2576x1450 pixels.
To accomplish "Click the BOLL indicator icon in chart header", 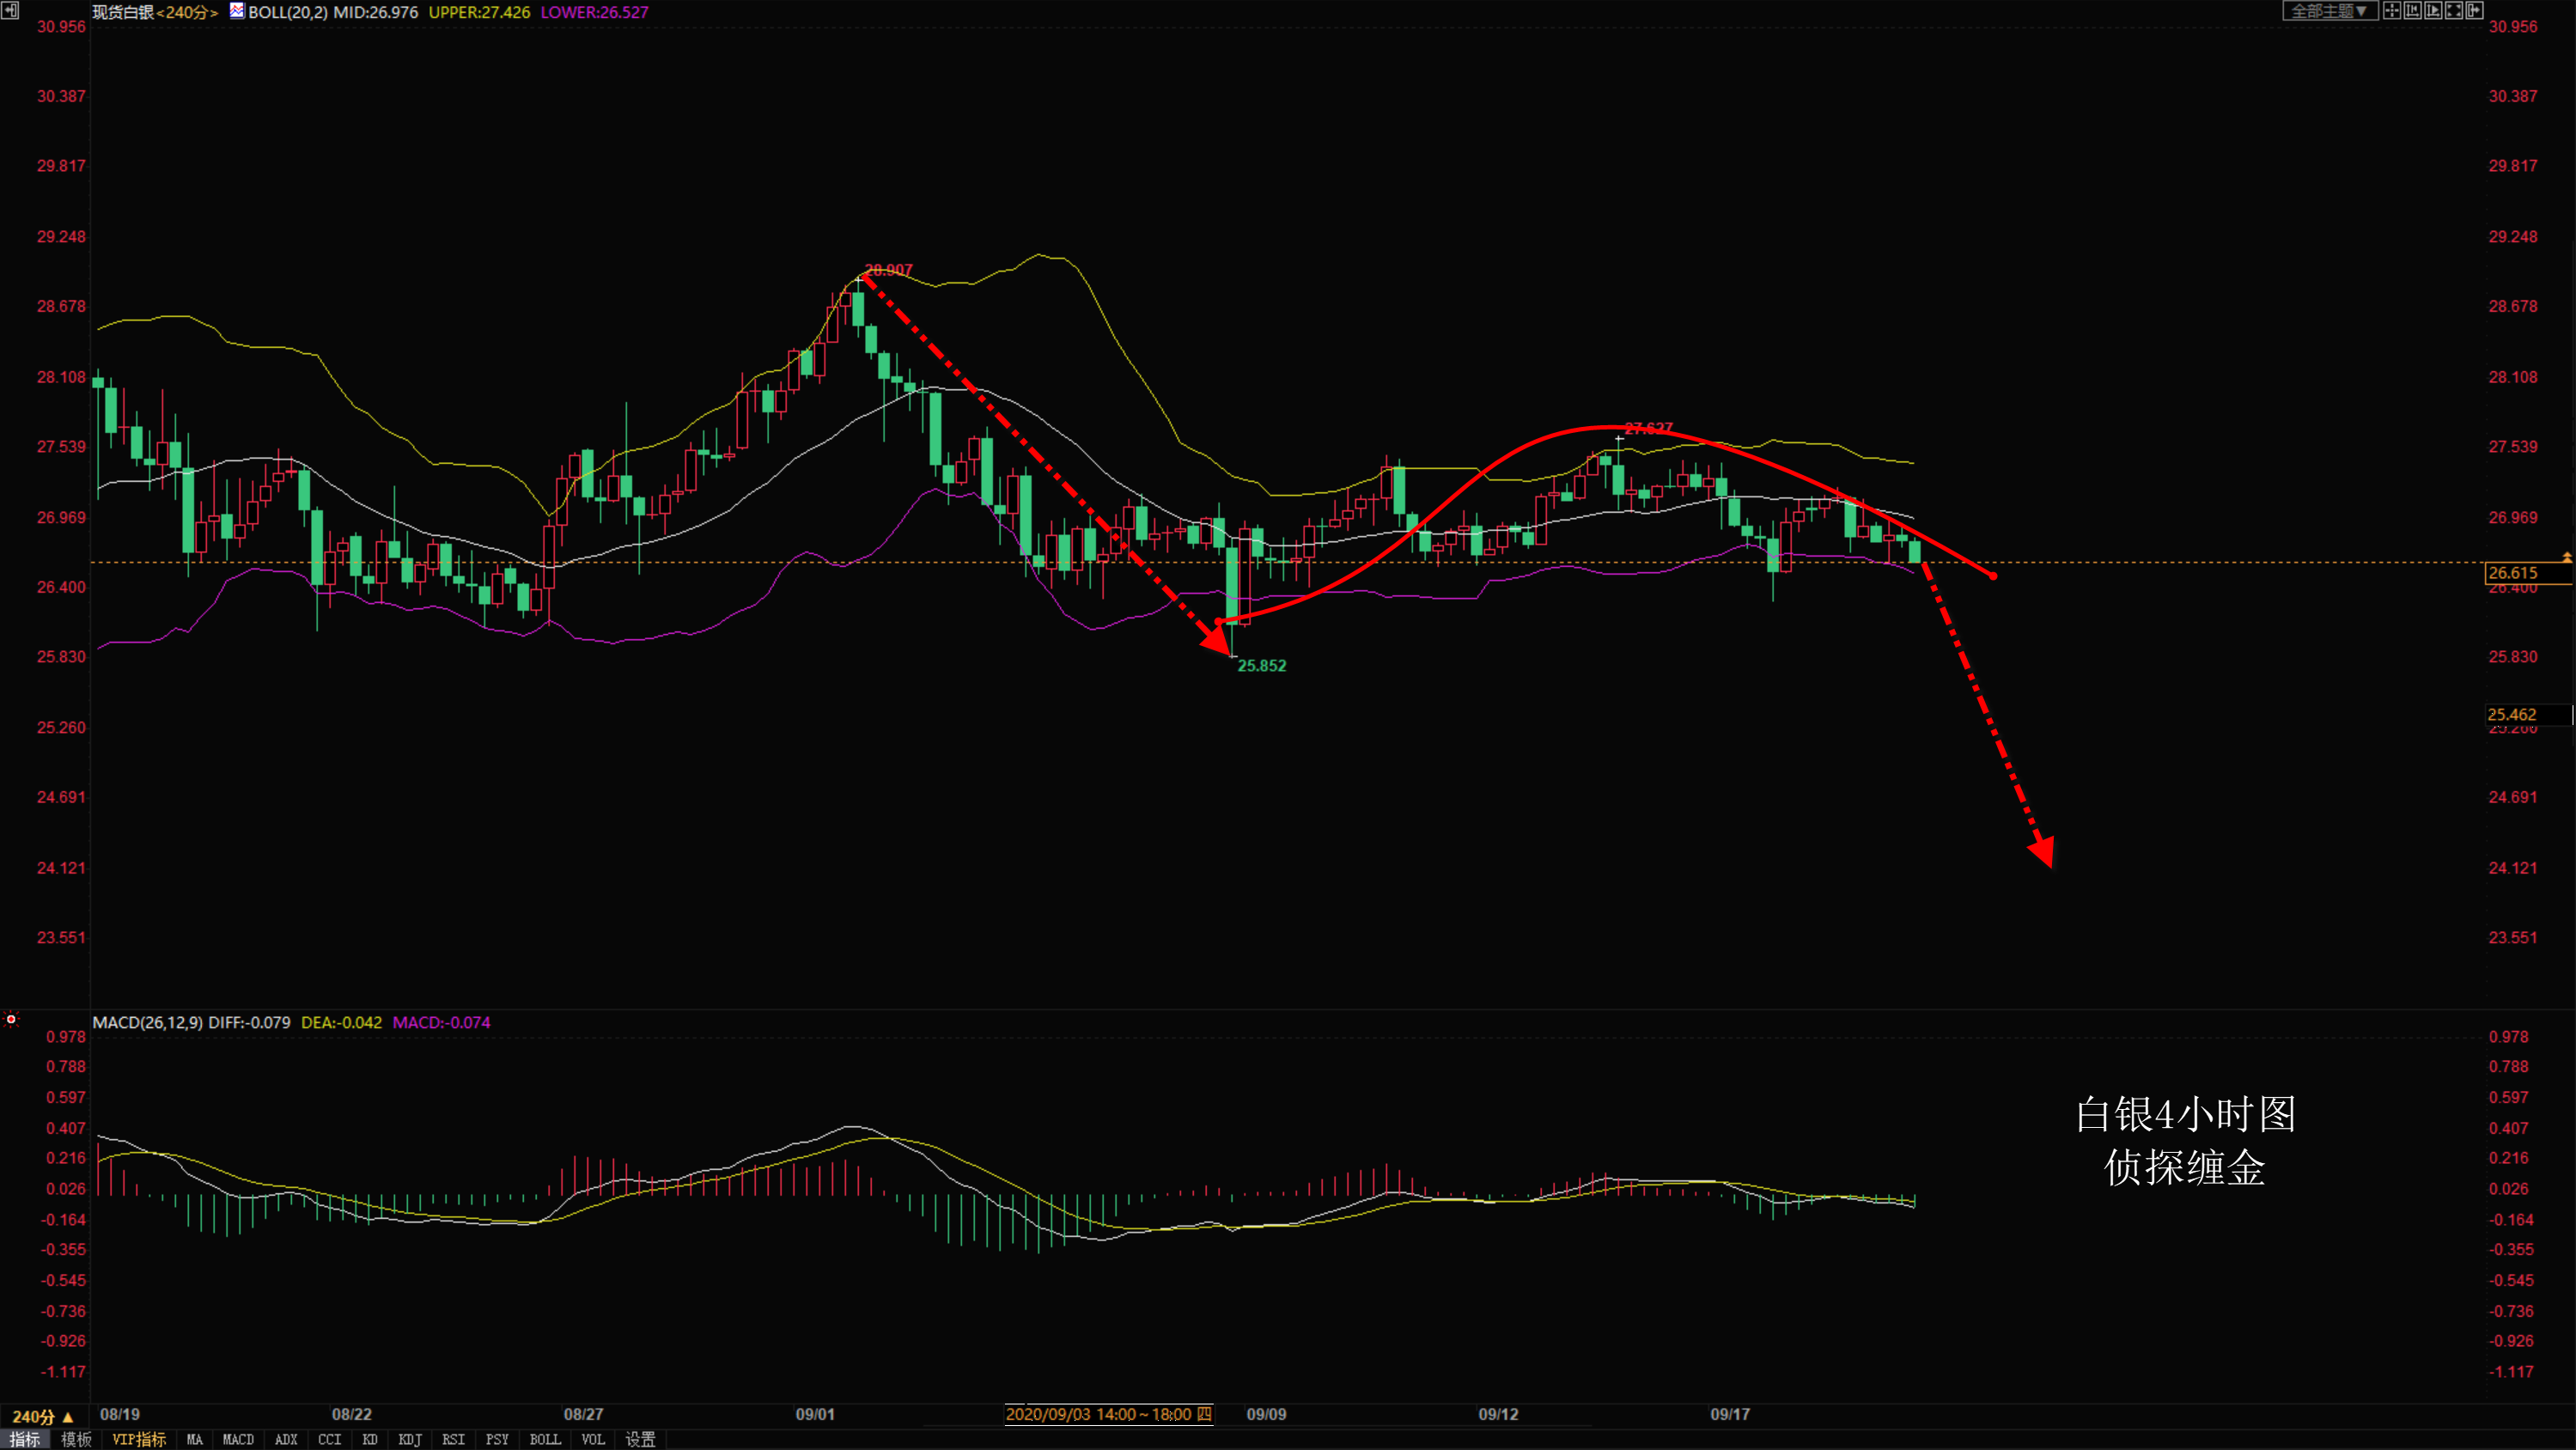I will coord(237,11).
